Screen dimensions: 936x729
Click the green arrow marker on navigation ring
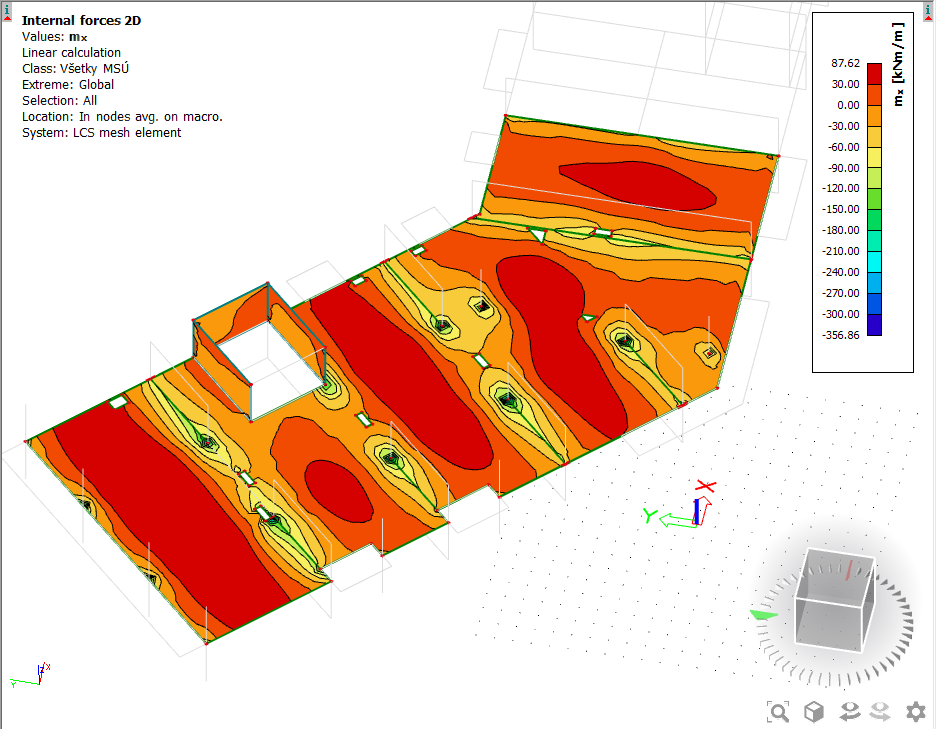click(764, 615)
